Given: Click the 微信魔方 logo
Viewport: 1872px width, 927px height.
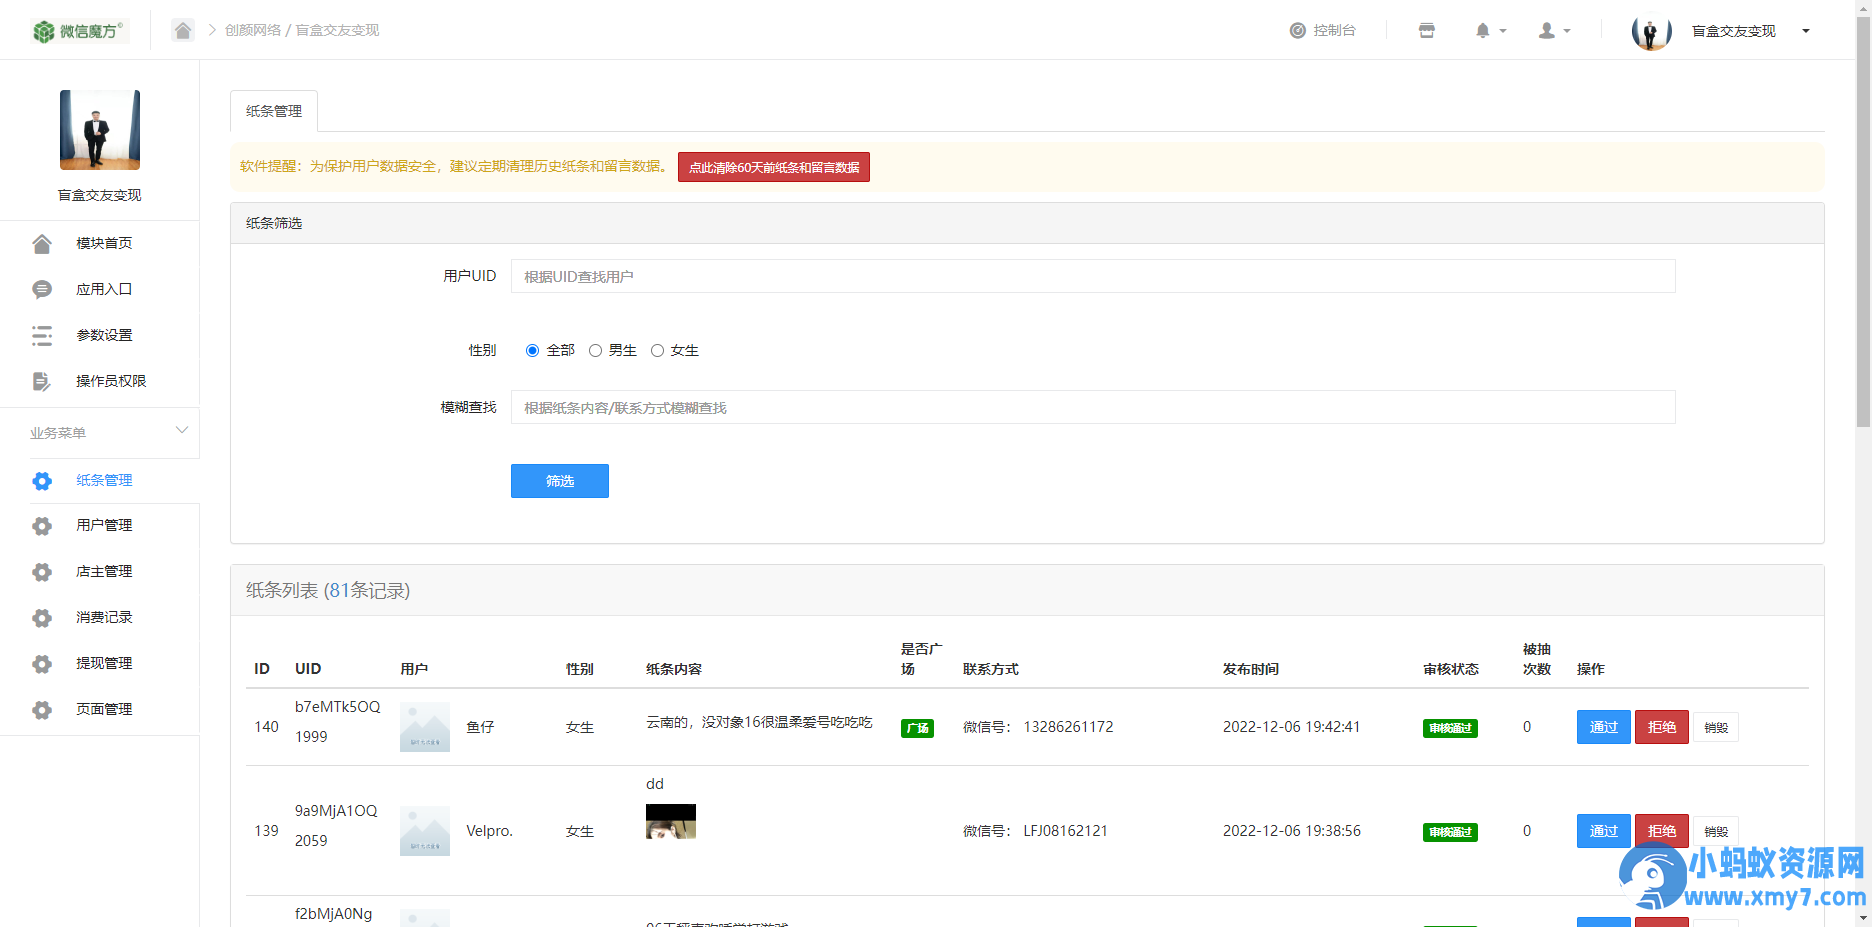Looking at the screenshot, I should [x=78, y=31].
